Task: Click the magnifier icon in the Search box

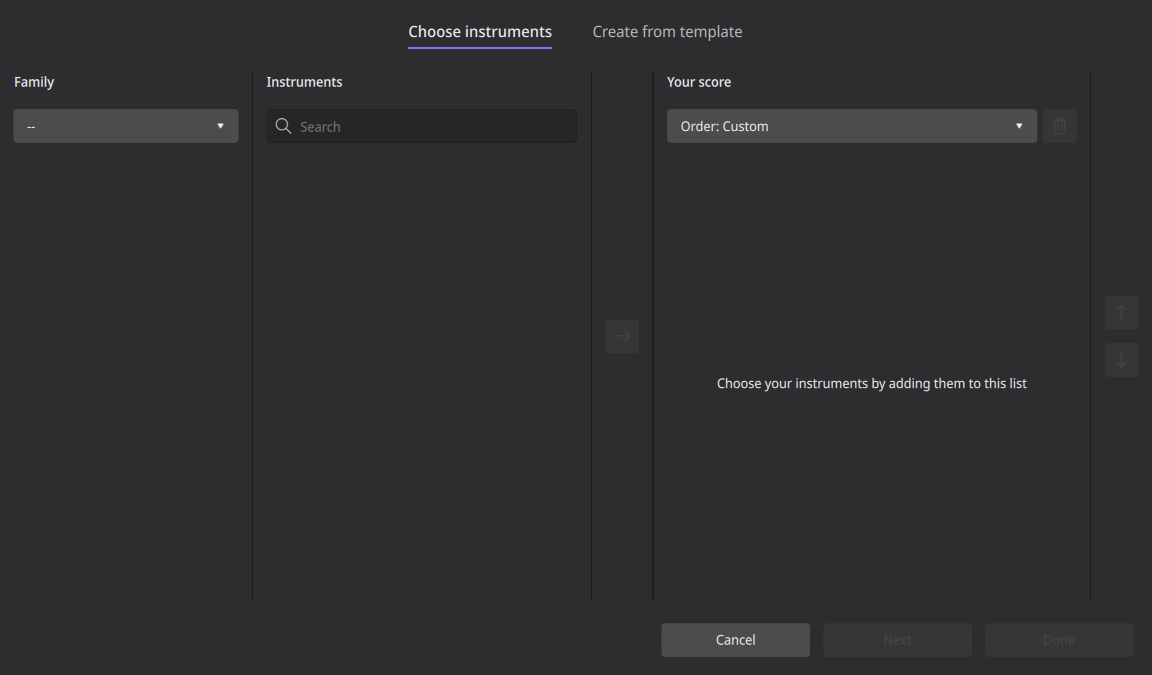Action: [283, 126]
